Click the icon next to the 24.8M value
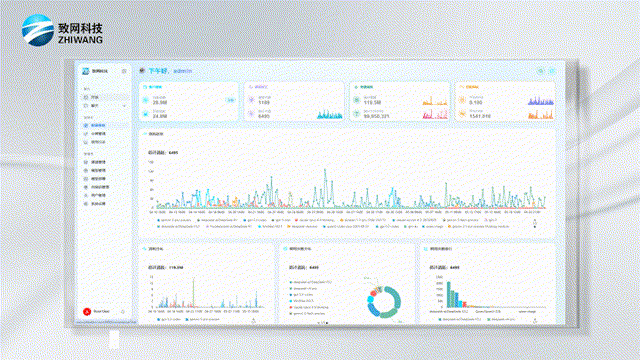Screen dimensions: 640x360 coord(146,114)
